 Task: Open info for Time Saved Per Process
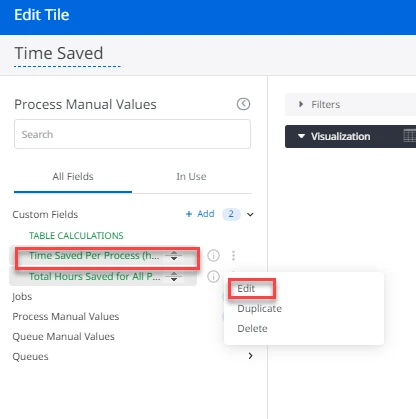point(213,256)
